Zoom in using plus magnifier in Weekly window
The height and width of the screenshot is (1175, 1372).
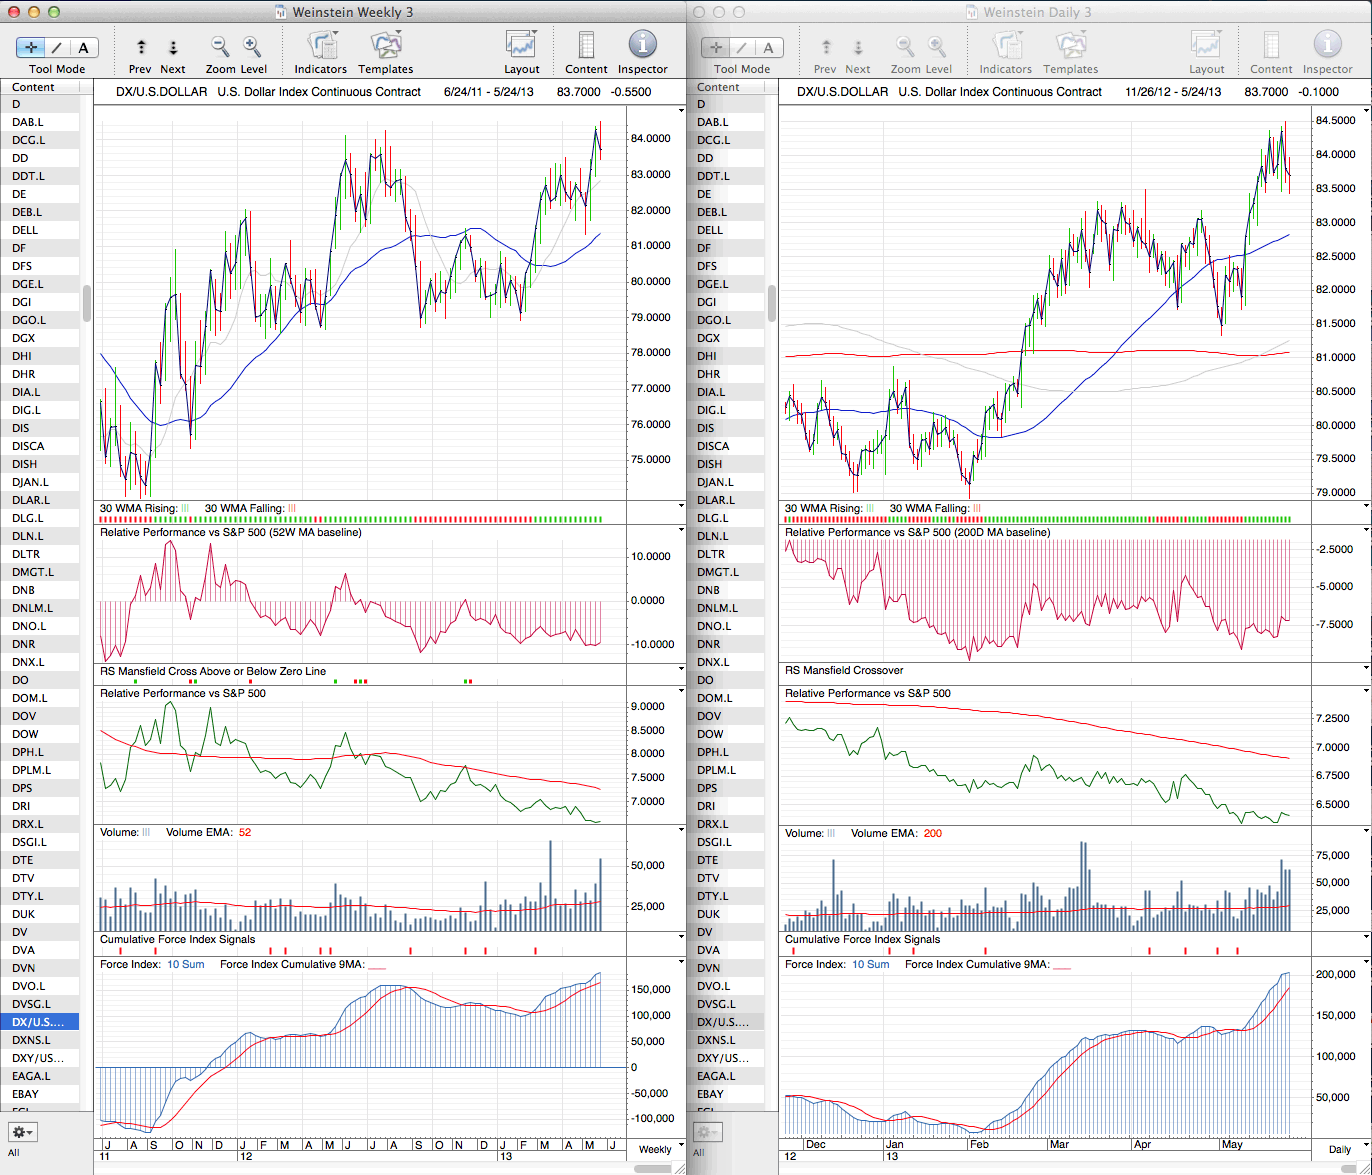click(252, 46)
